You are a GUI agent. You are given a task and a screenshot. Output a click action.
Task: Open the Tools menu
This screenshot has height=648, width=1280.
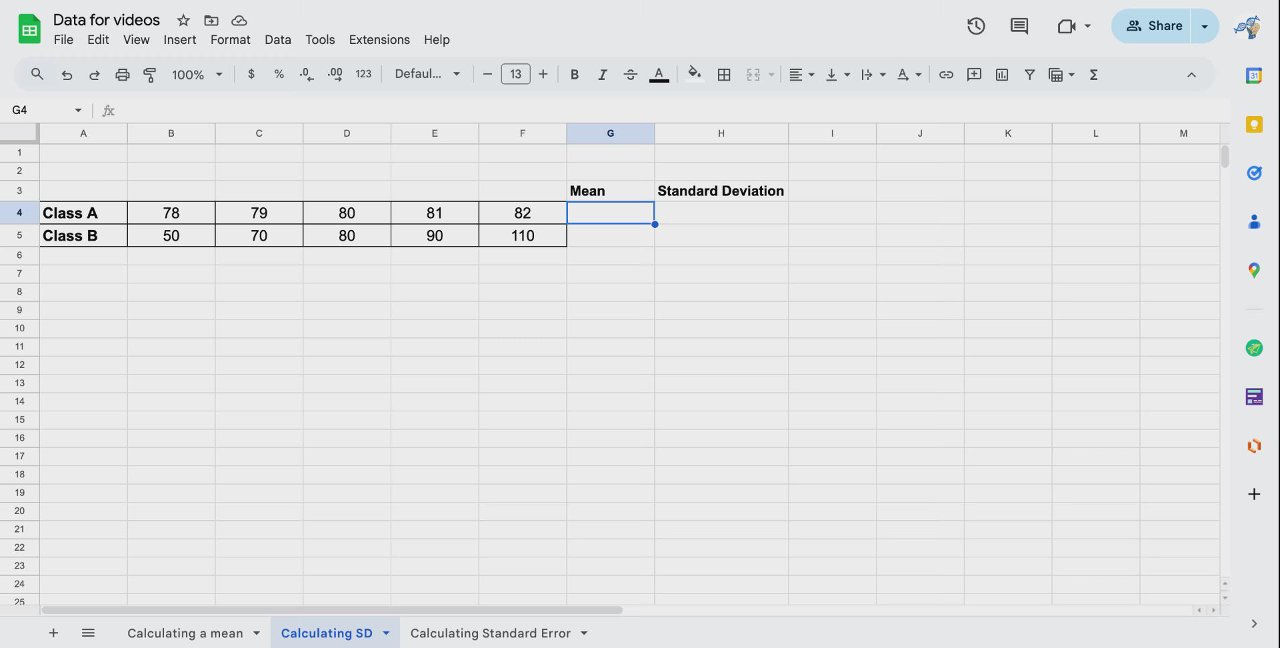click(x=320, y=40)
